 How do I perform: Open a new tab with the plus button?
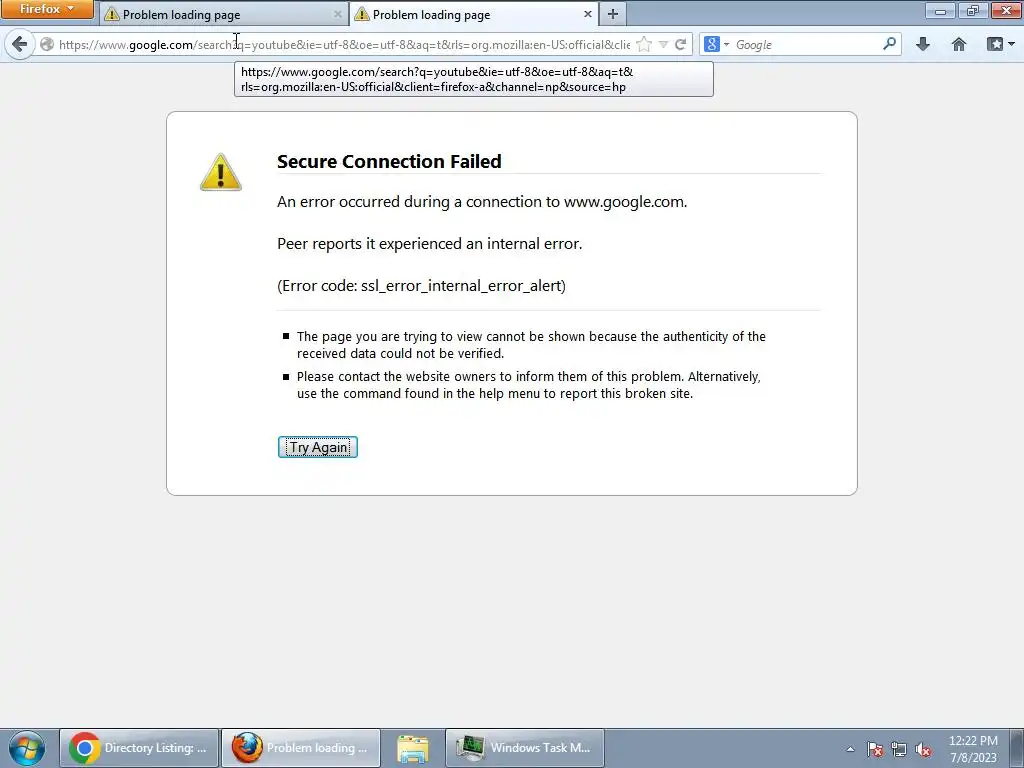613,14
